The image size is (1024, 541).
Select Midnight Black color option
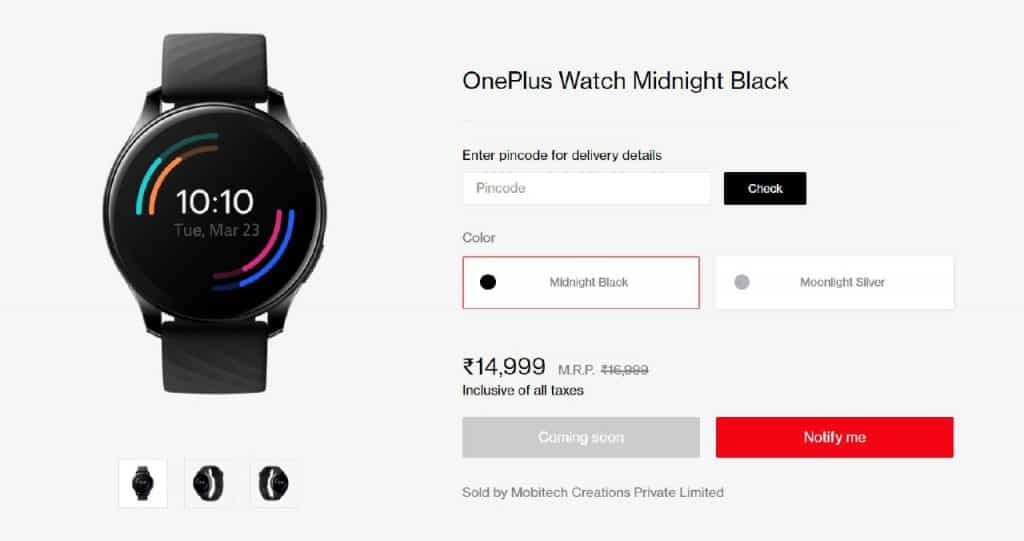pyautogui.click(x=581, y=282)
